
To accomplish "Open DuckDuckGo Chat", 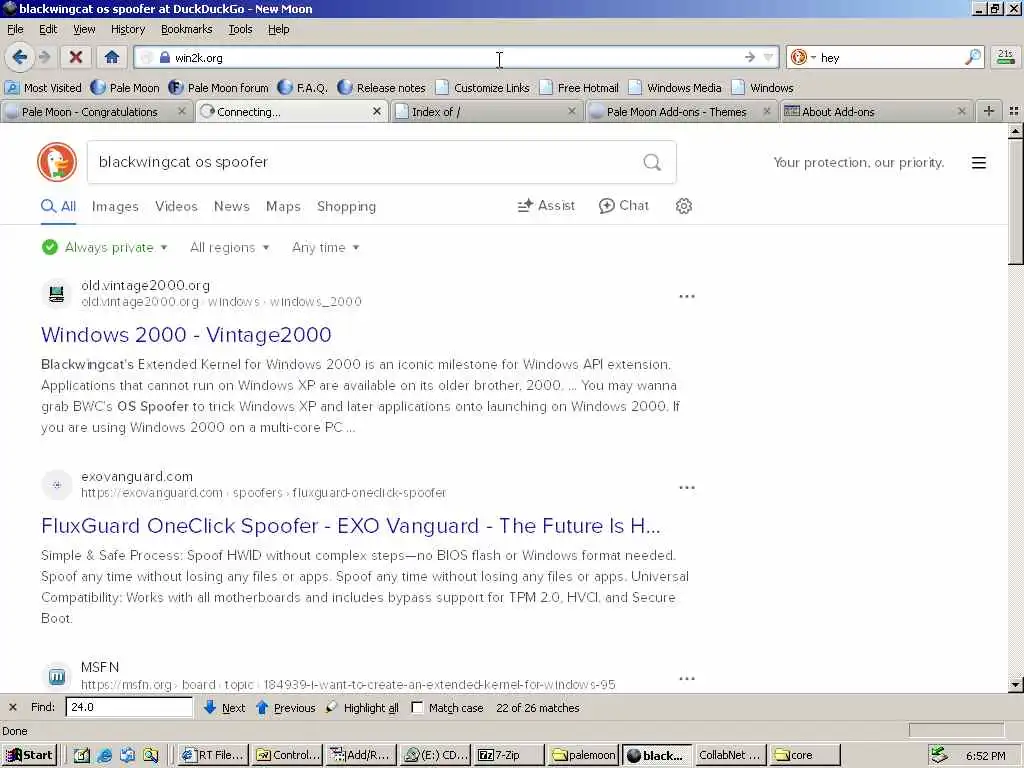I will point(624,206).
